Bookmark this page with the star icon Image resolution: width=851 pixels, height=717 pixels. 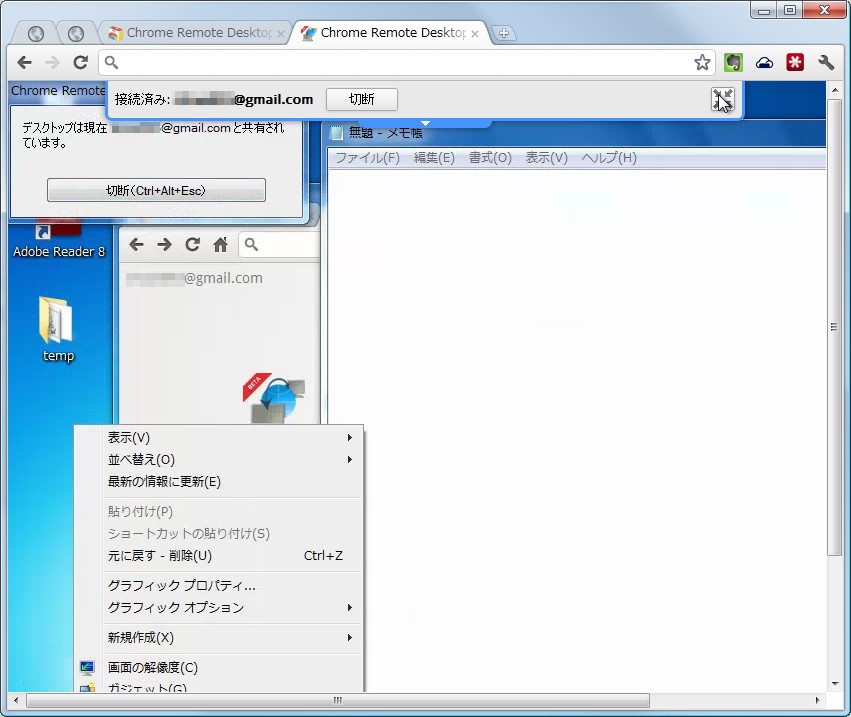pos(703,61)
